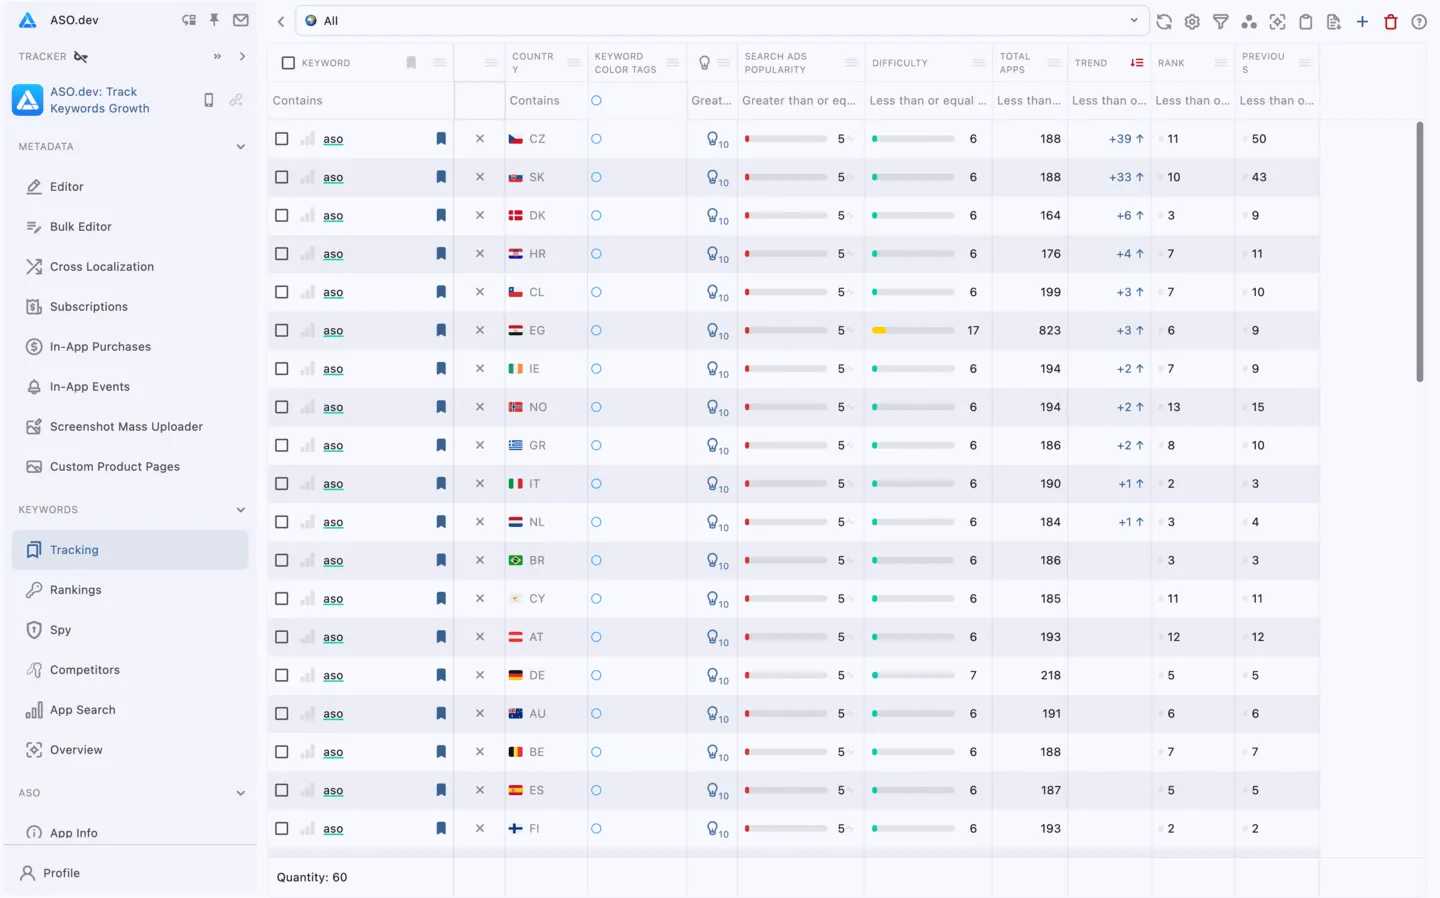Image resolution: width=1440 pixels, height=898 pixels.
Task: Delete selected keywords with the red trash icon
Action: [x=1390, y=20]
